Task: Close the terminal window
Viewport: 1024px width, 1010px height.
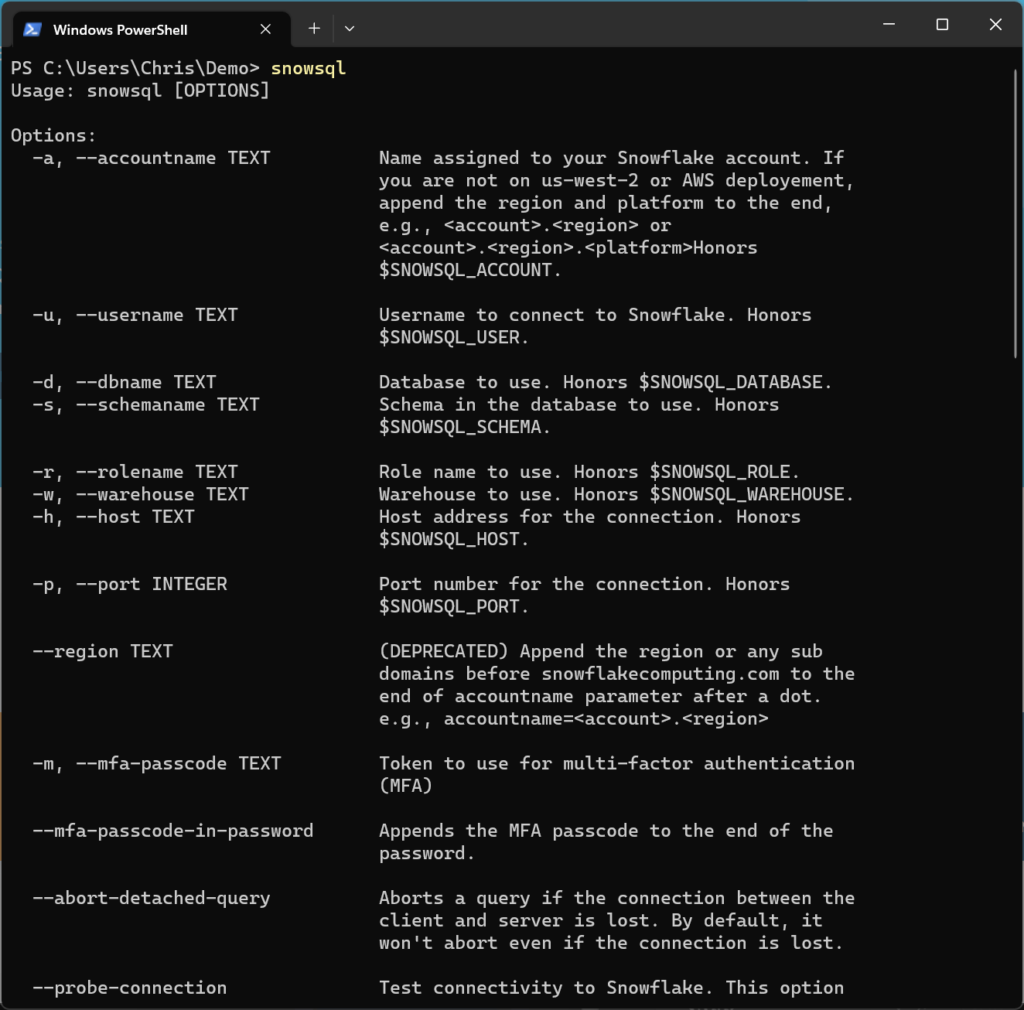Action: 996,25
